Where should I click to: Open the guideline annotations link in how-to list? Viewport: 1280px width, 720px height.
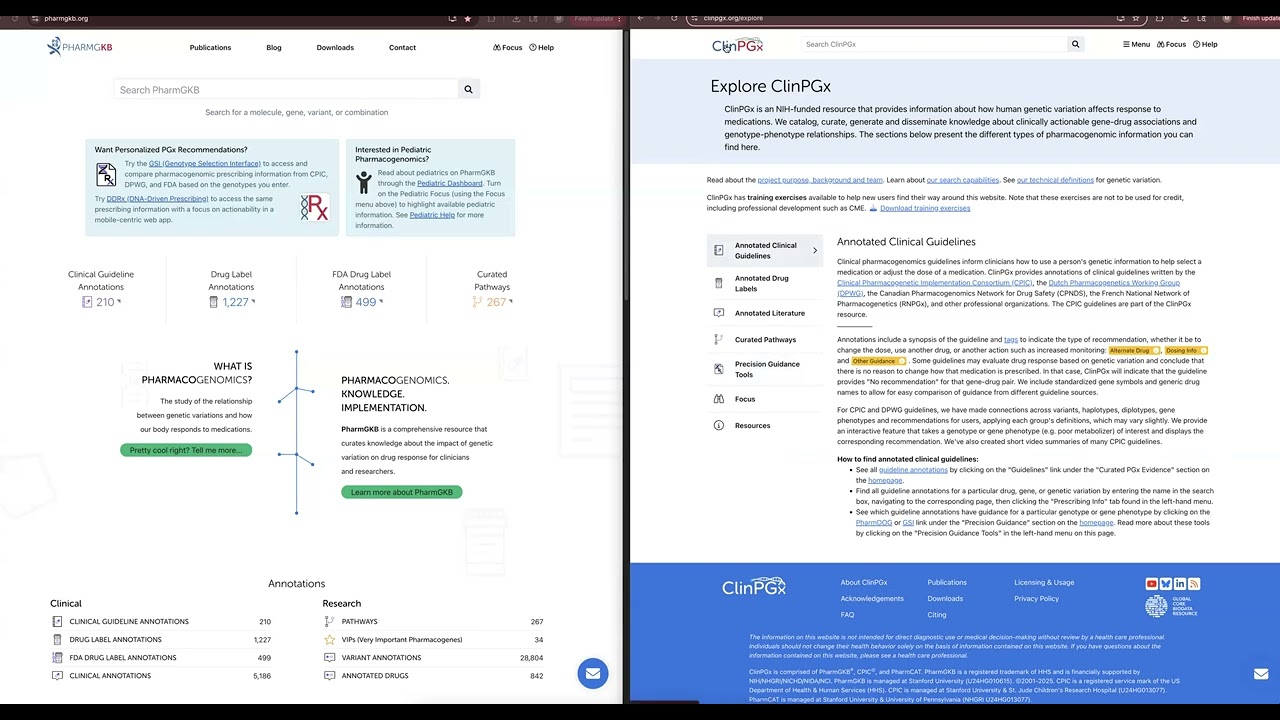pyautogui.click(x=913, y=470)
